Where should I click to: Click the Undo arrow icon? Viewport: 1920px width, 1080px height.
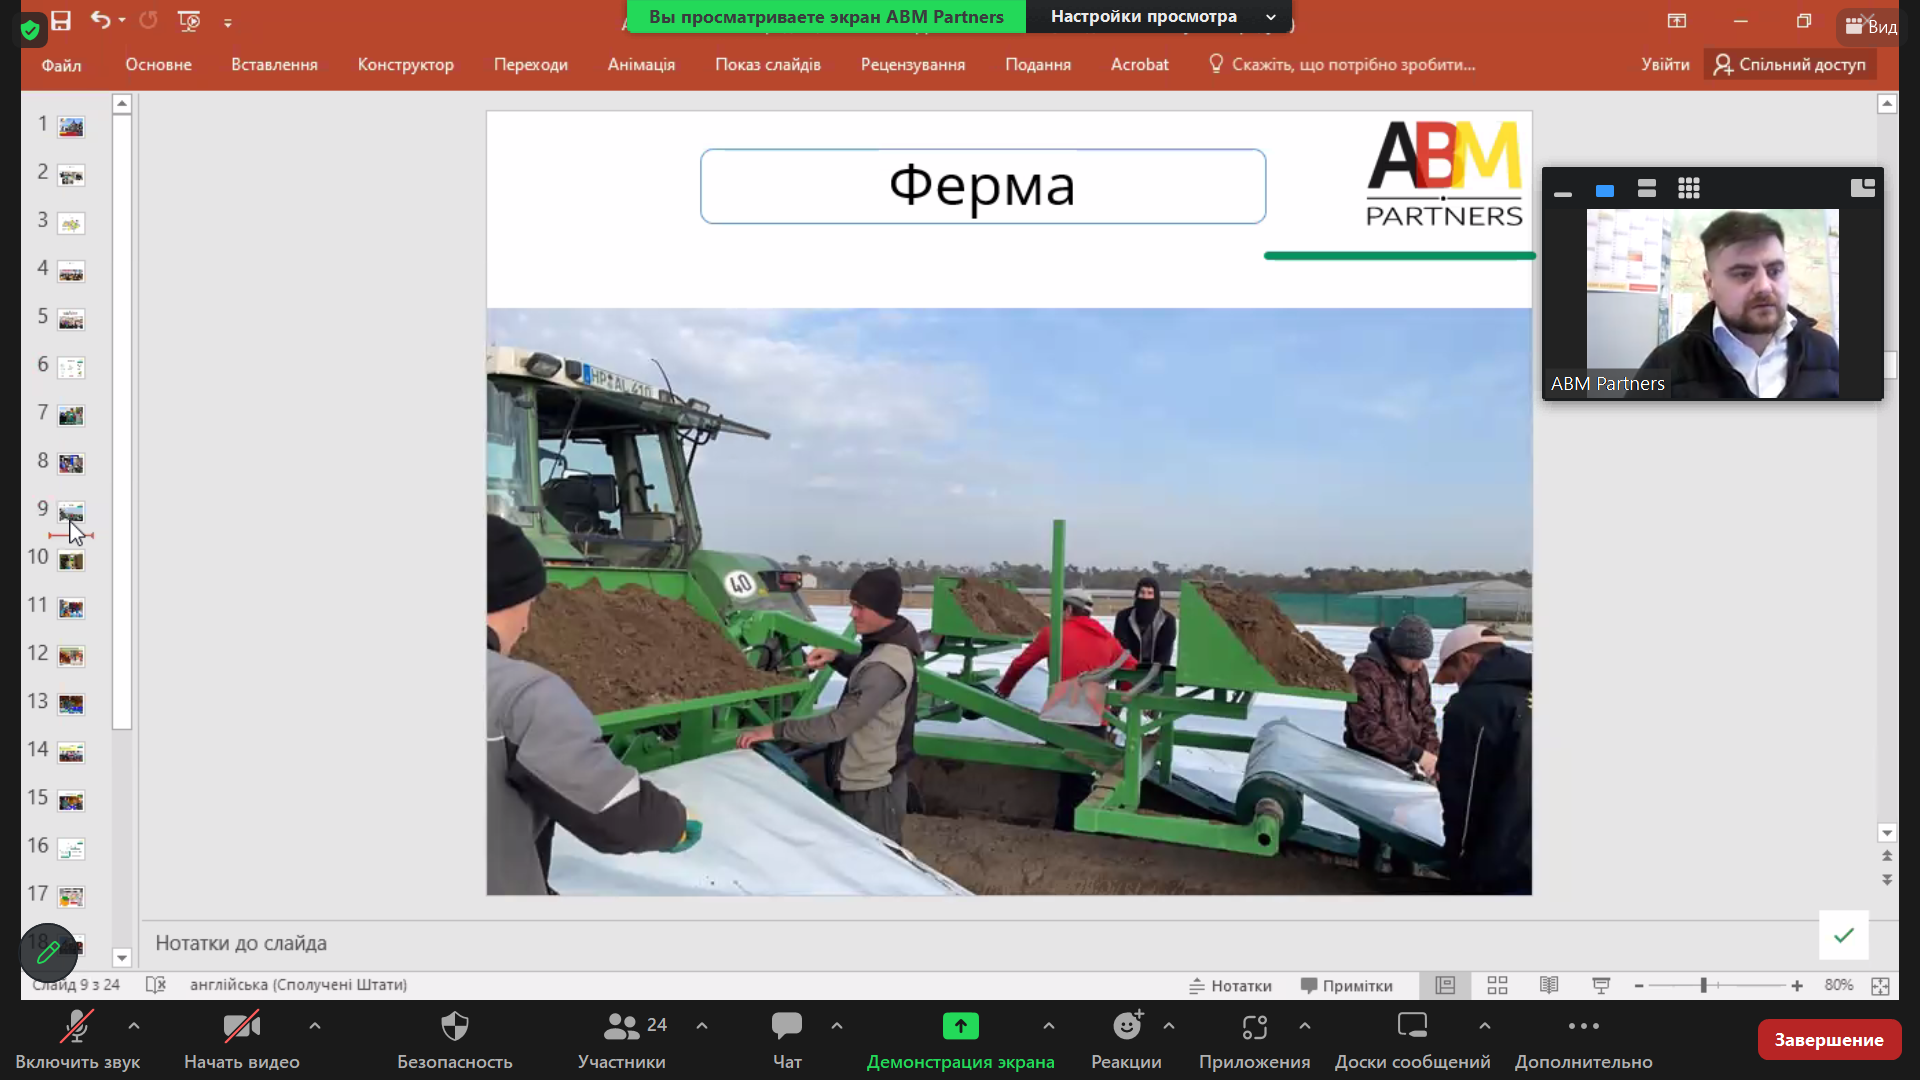[100, 20]
